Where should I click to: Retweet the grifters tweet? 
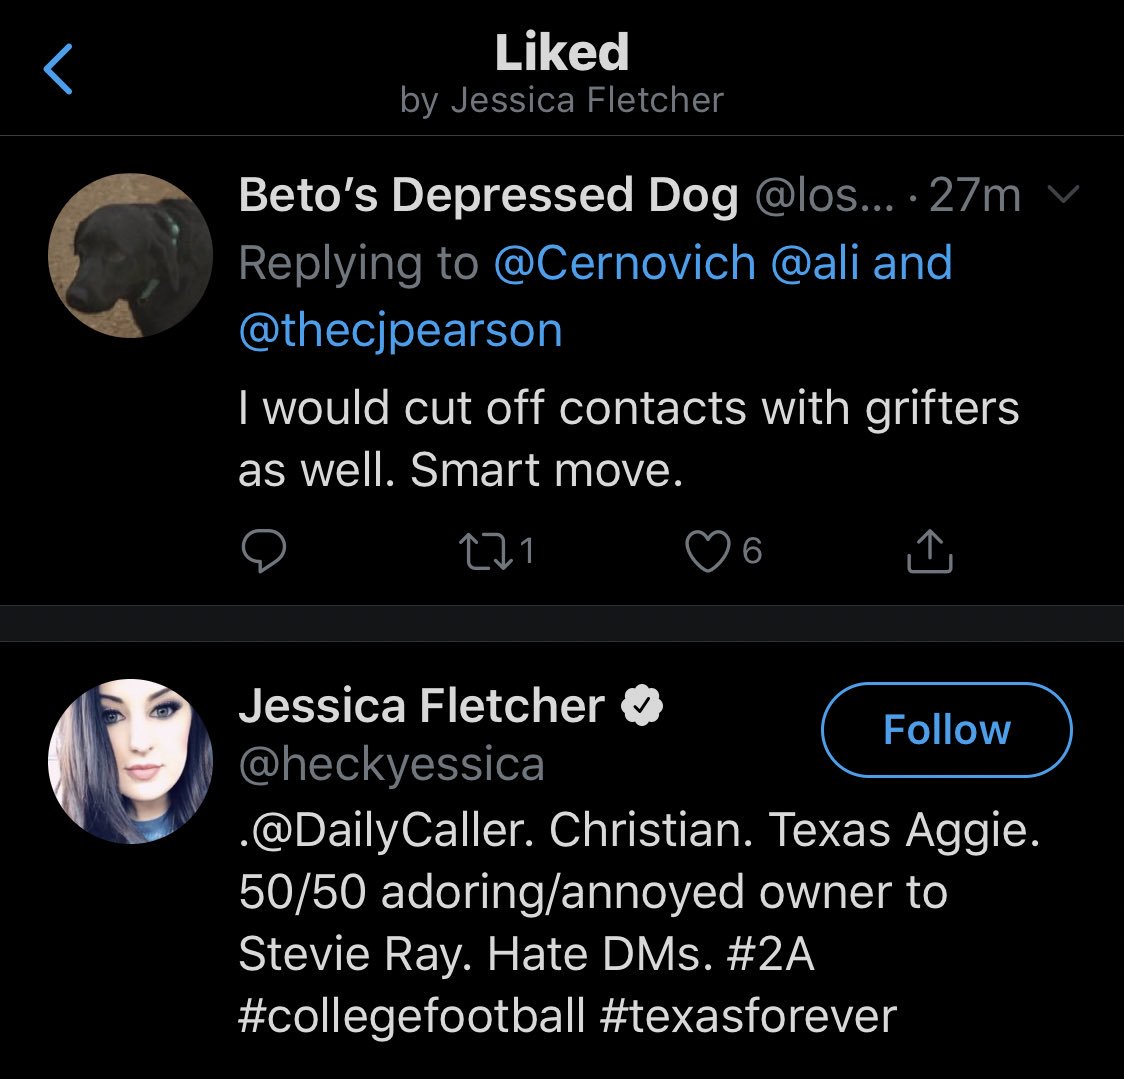(x=485, y=551)
